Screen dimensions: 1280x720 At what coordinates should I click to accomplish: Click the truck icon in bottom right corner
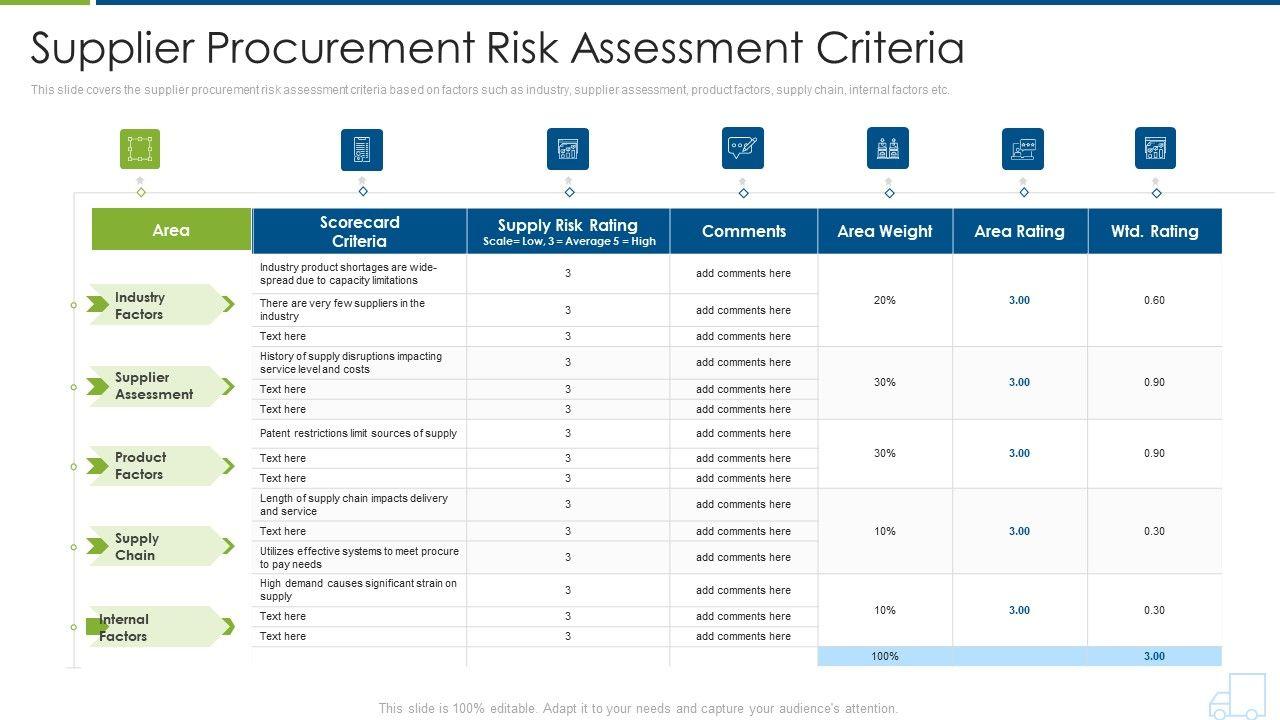(1237, 696)
